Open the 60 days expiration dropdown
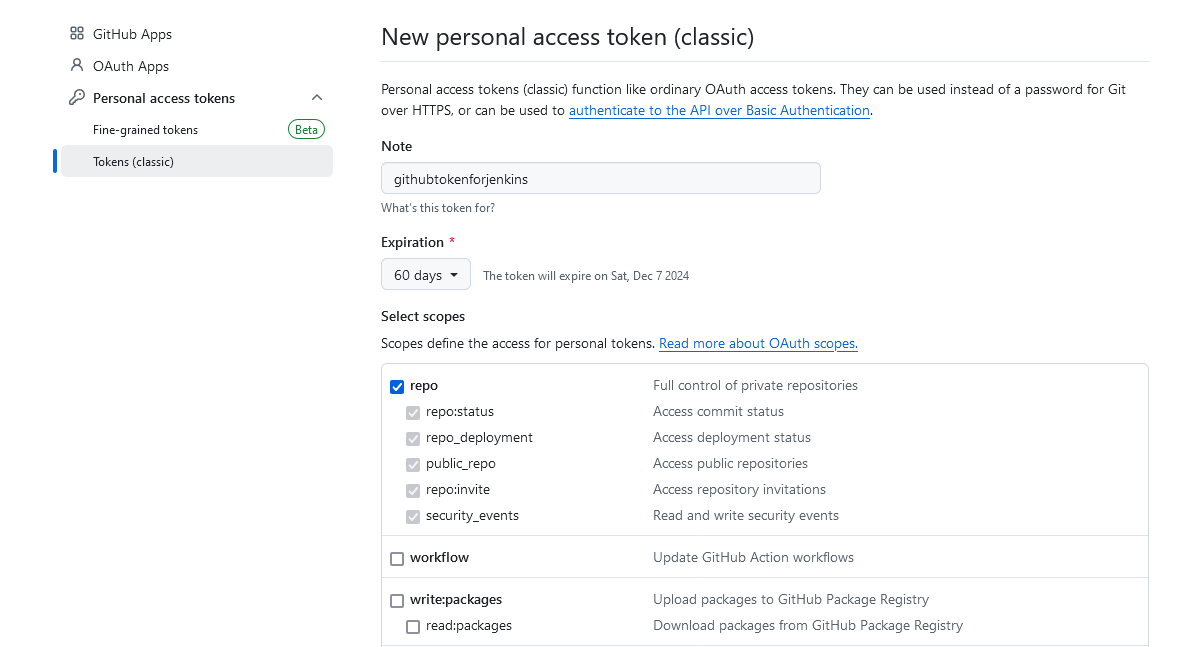This screenshot has height=647, width=1178. click(425, 273)
